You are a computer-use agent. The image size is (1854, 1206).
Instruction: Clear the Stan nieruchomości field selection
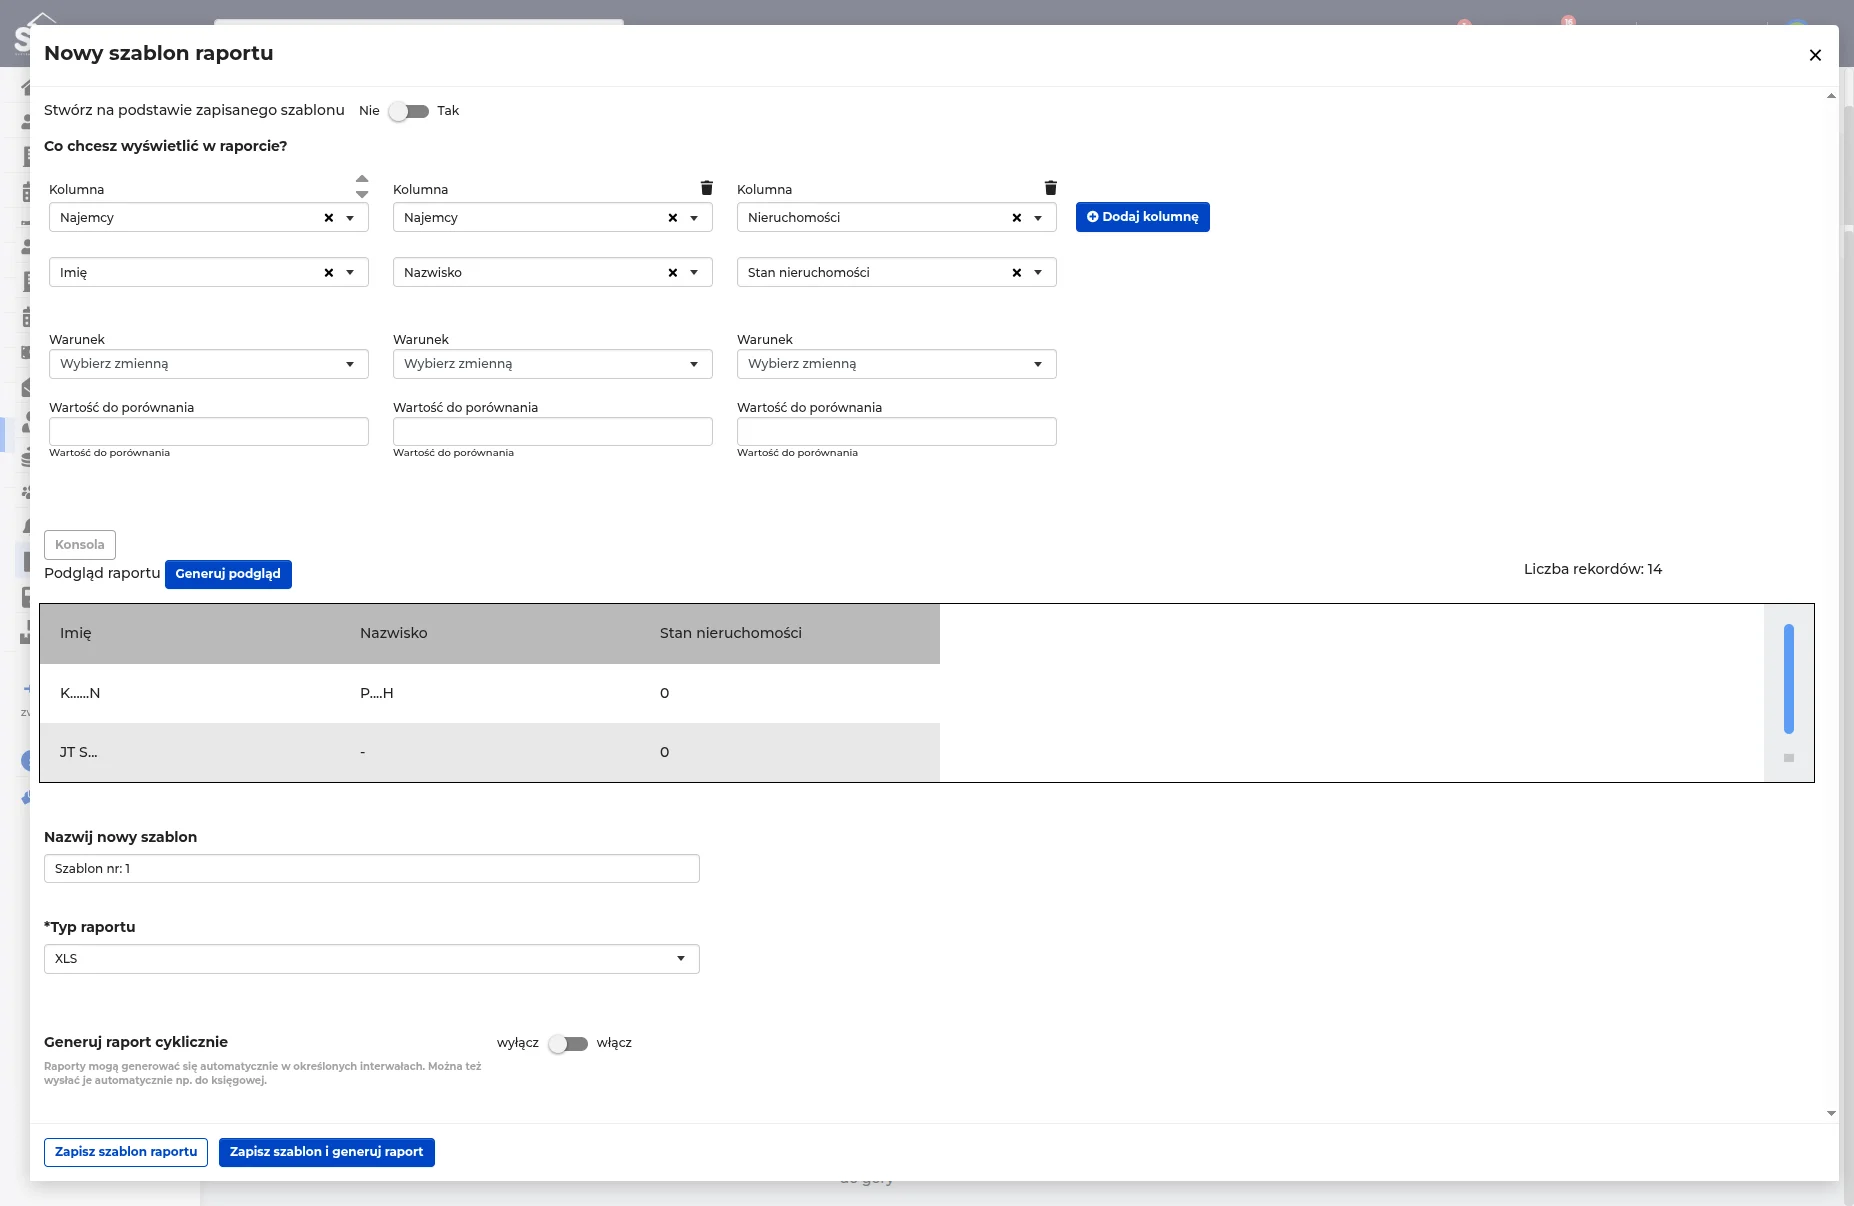click(1016, 273)
